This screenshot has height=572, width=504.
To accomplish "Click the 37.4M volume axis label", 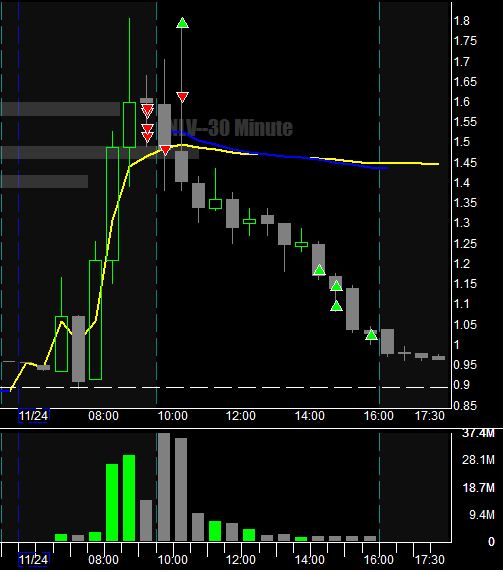I will tap(478, 434).
